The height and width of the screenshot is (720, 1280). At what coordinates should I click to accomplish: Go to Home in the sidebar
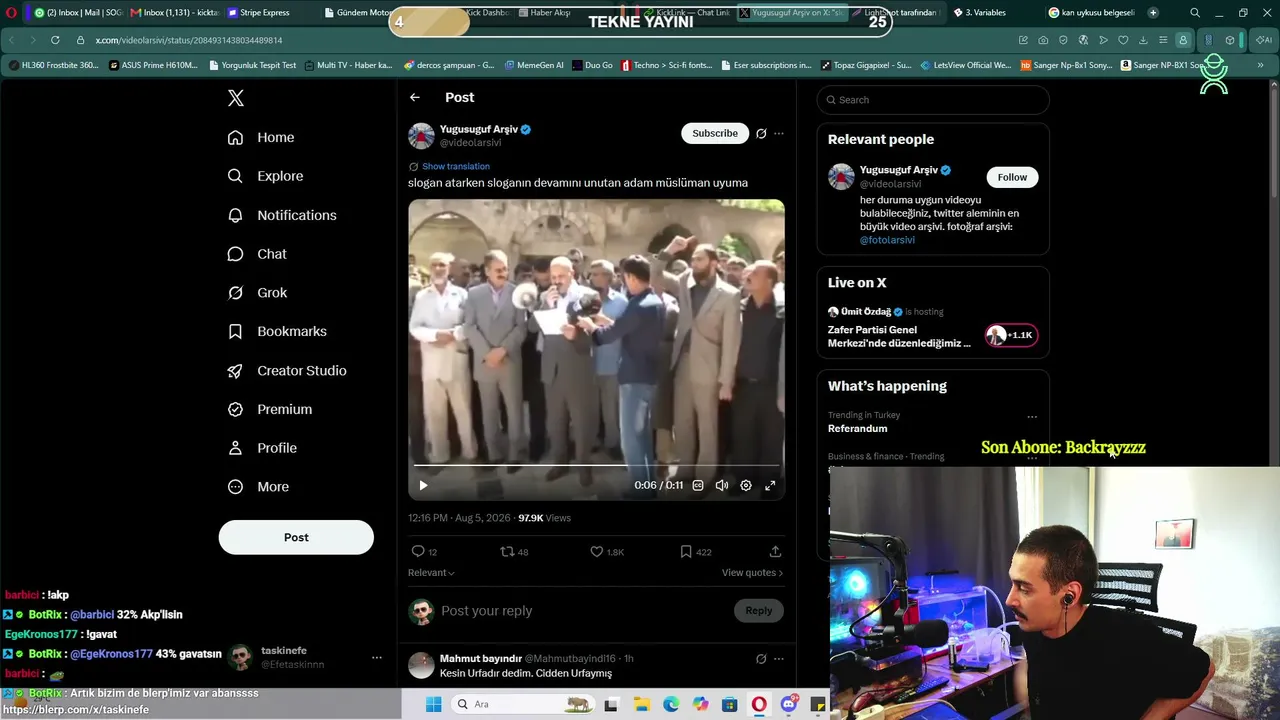tap(261, 137)
